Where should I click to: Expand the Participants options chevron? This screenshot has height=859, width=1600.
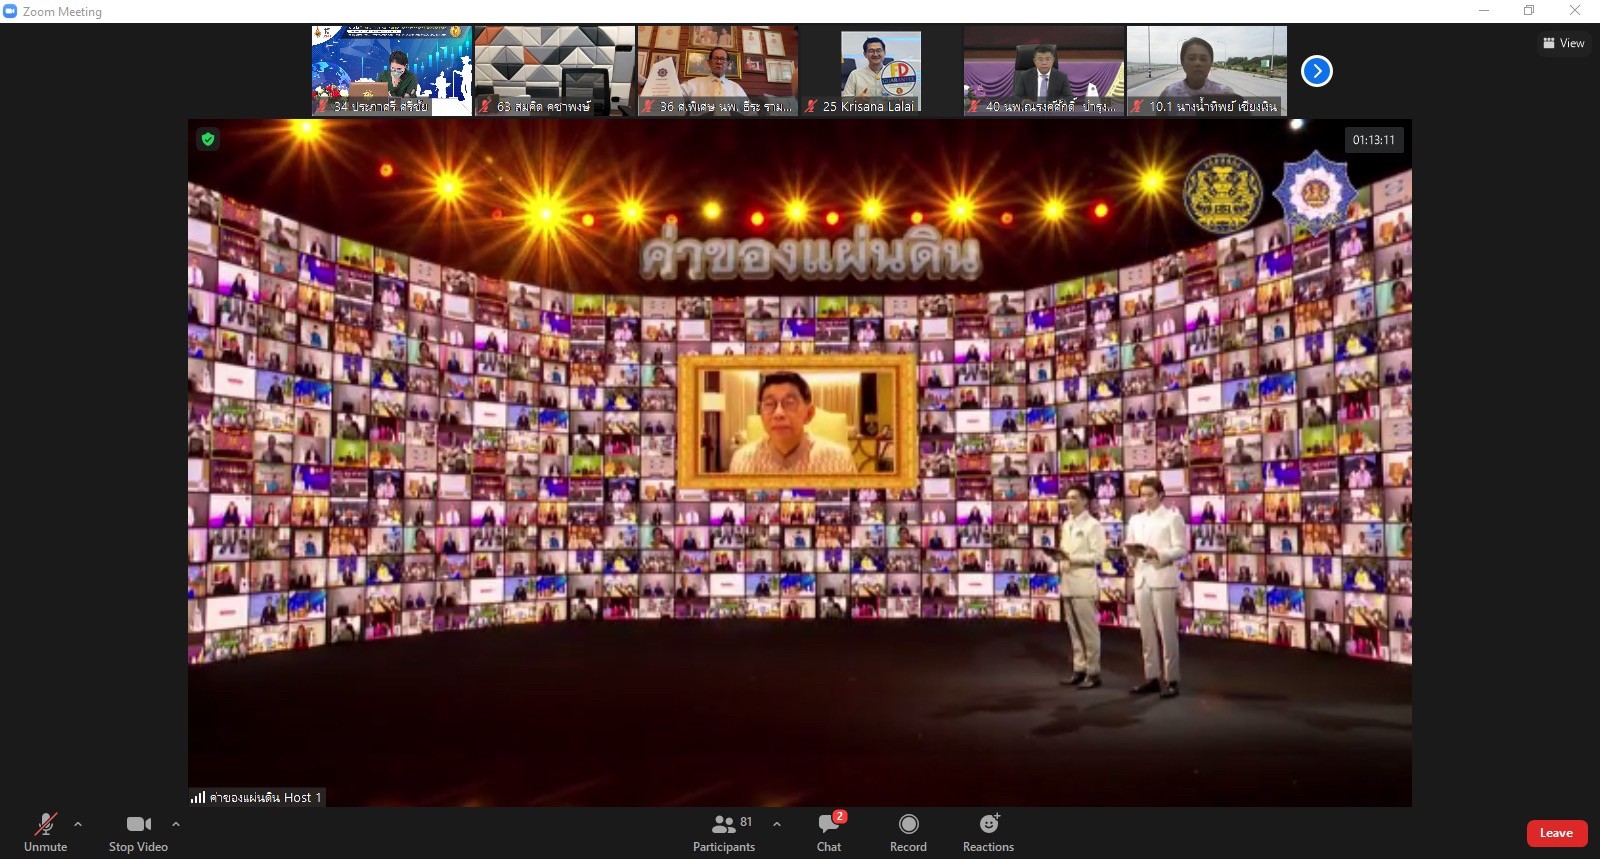point(777,824)
